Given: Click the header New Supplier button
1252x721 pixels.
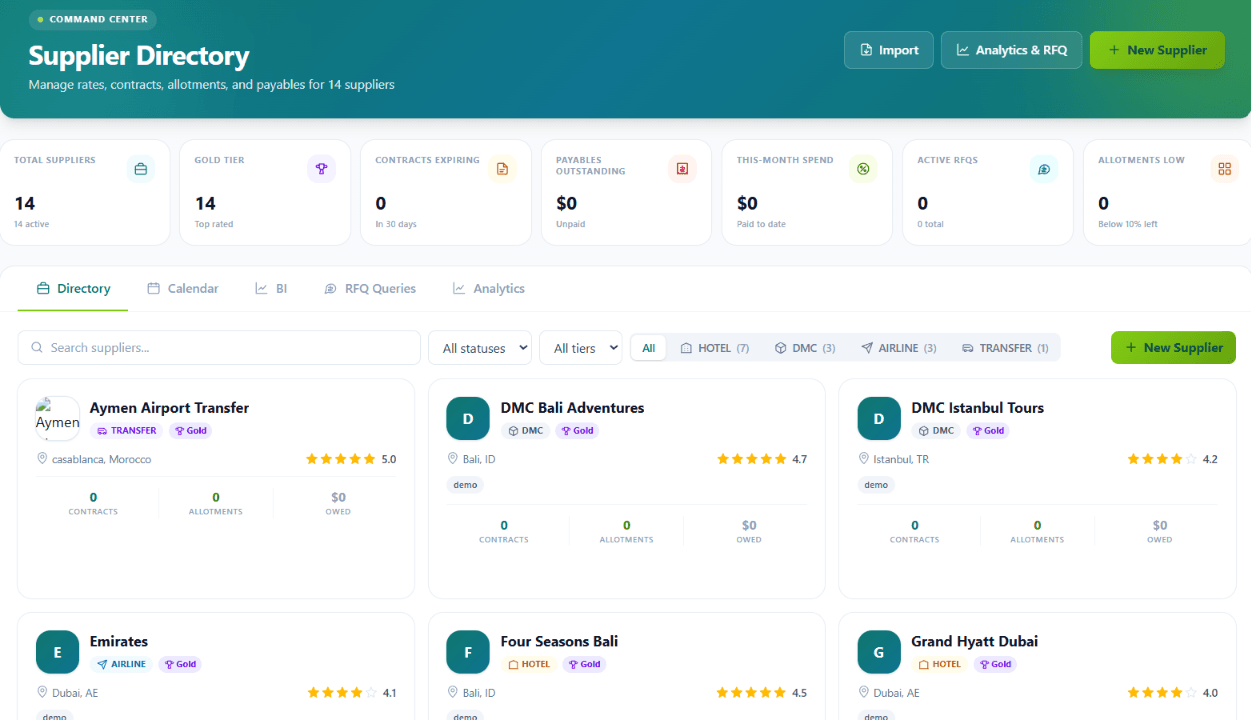Looking at the screenshot, I should (x=1157, y=50).
